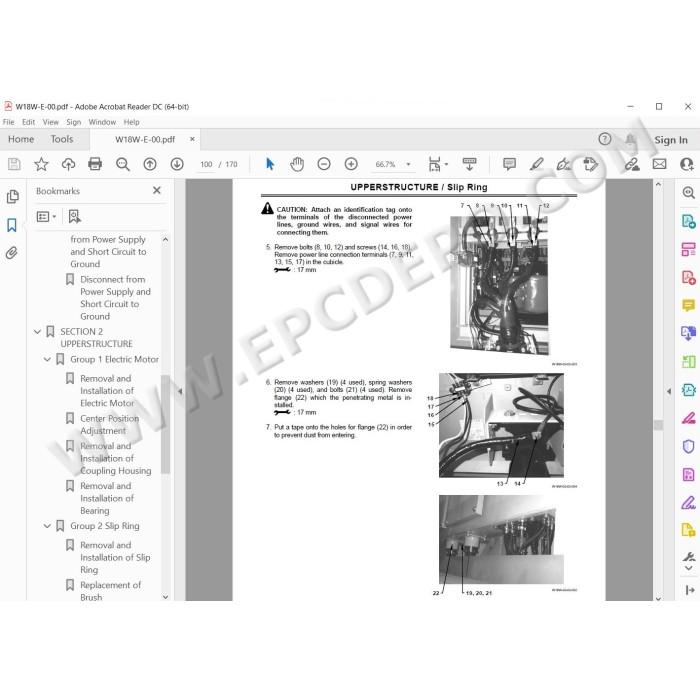This screenshot has width=700, height=700.
Task: Open notifications bell
Action: (x=630, y=139)
